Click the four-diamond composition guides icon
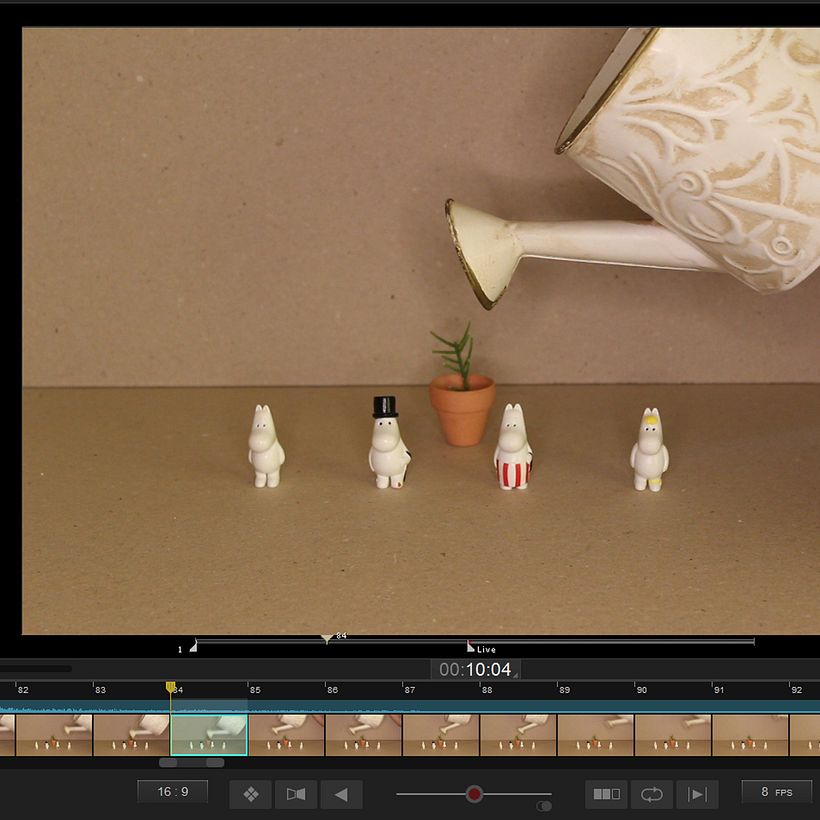 click(250, 794)
